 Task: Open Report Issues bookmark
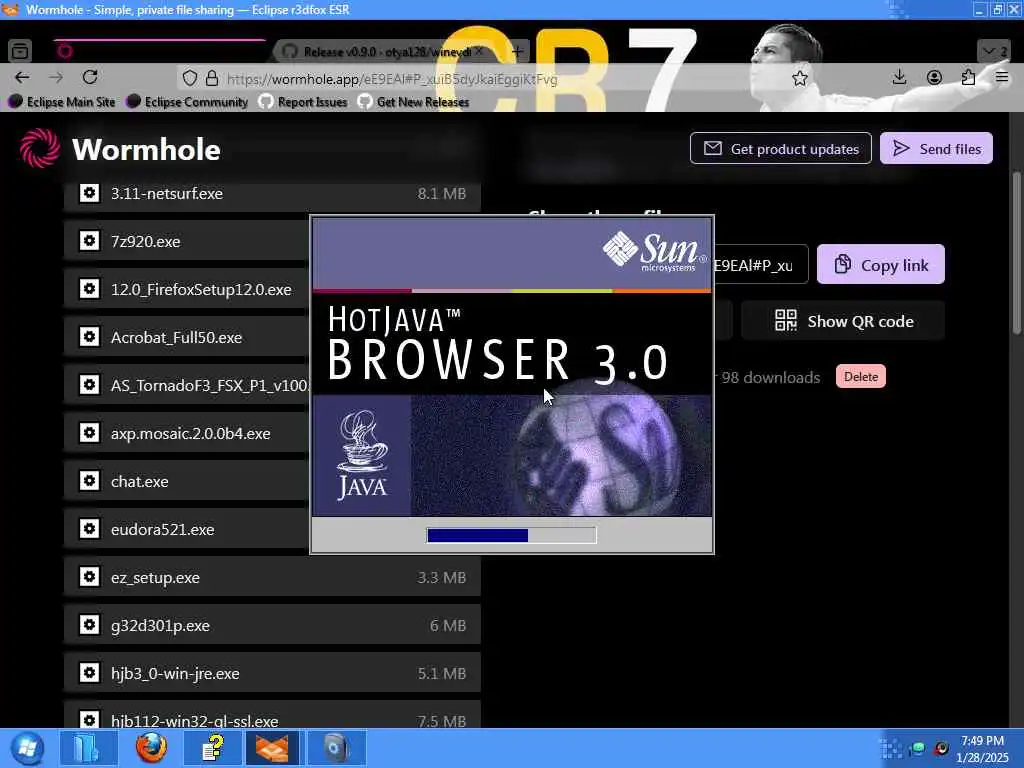pyautogui.click(x=303, y=102)
